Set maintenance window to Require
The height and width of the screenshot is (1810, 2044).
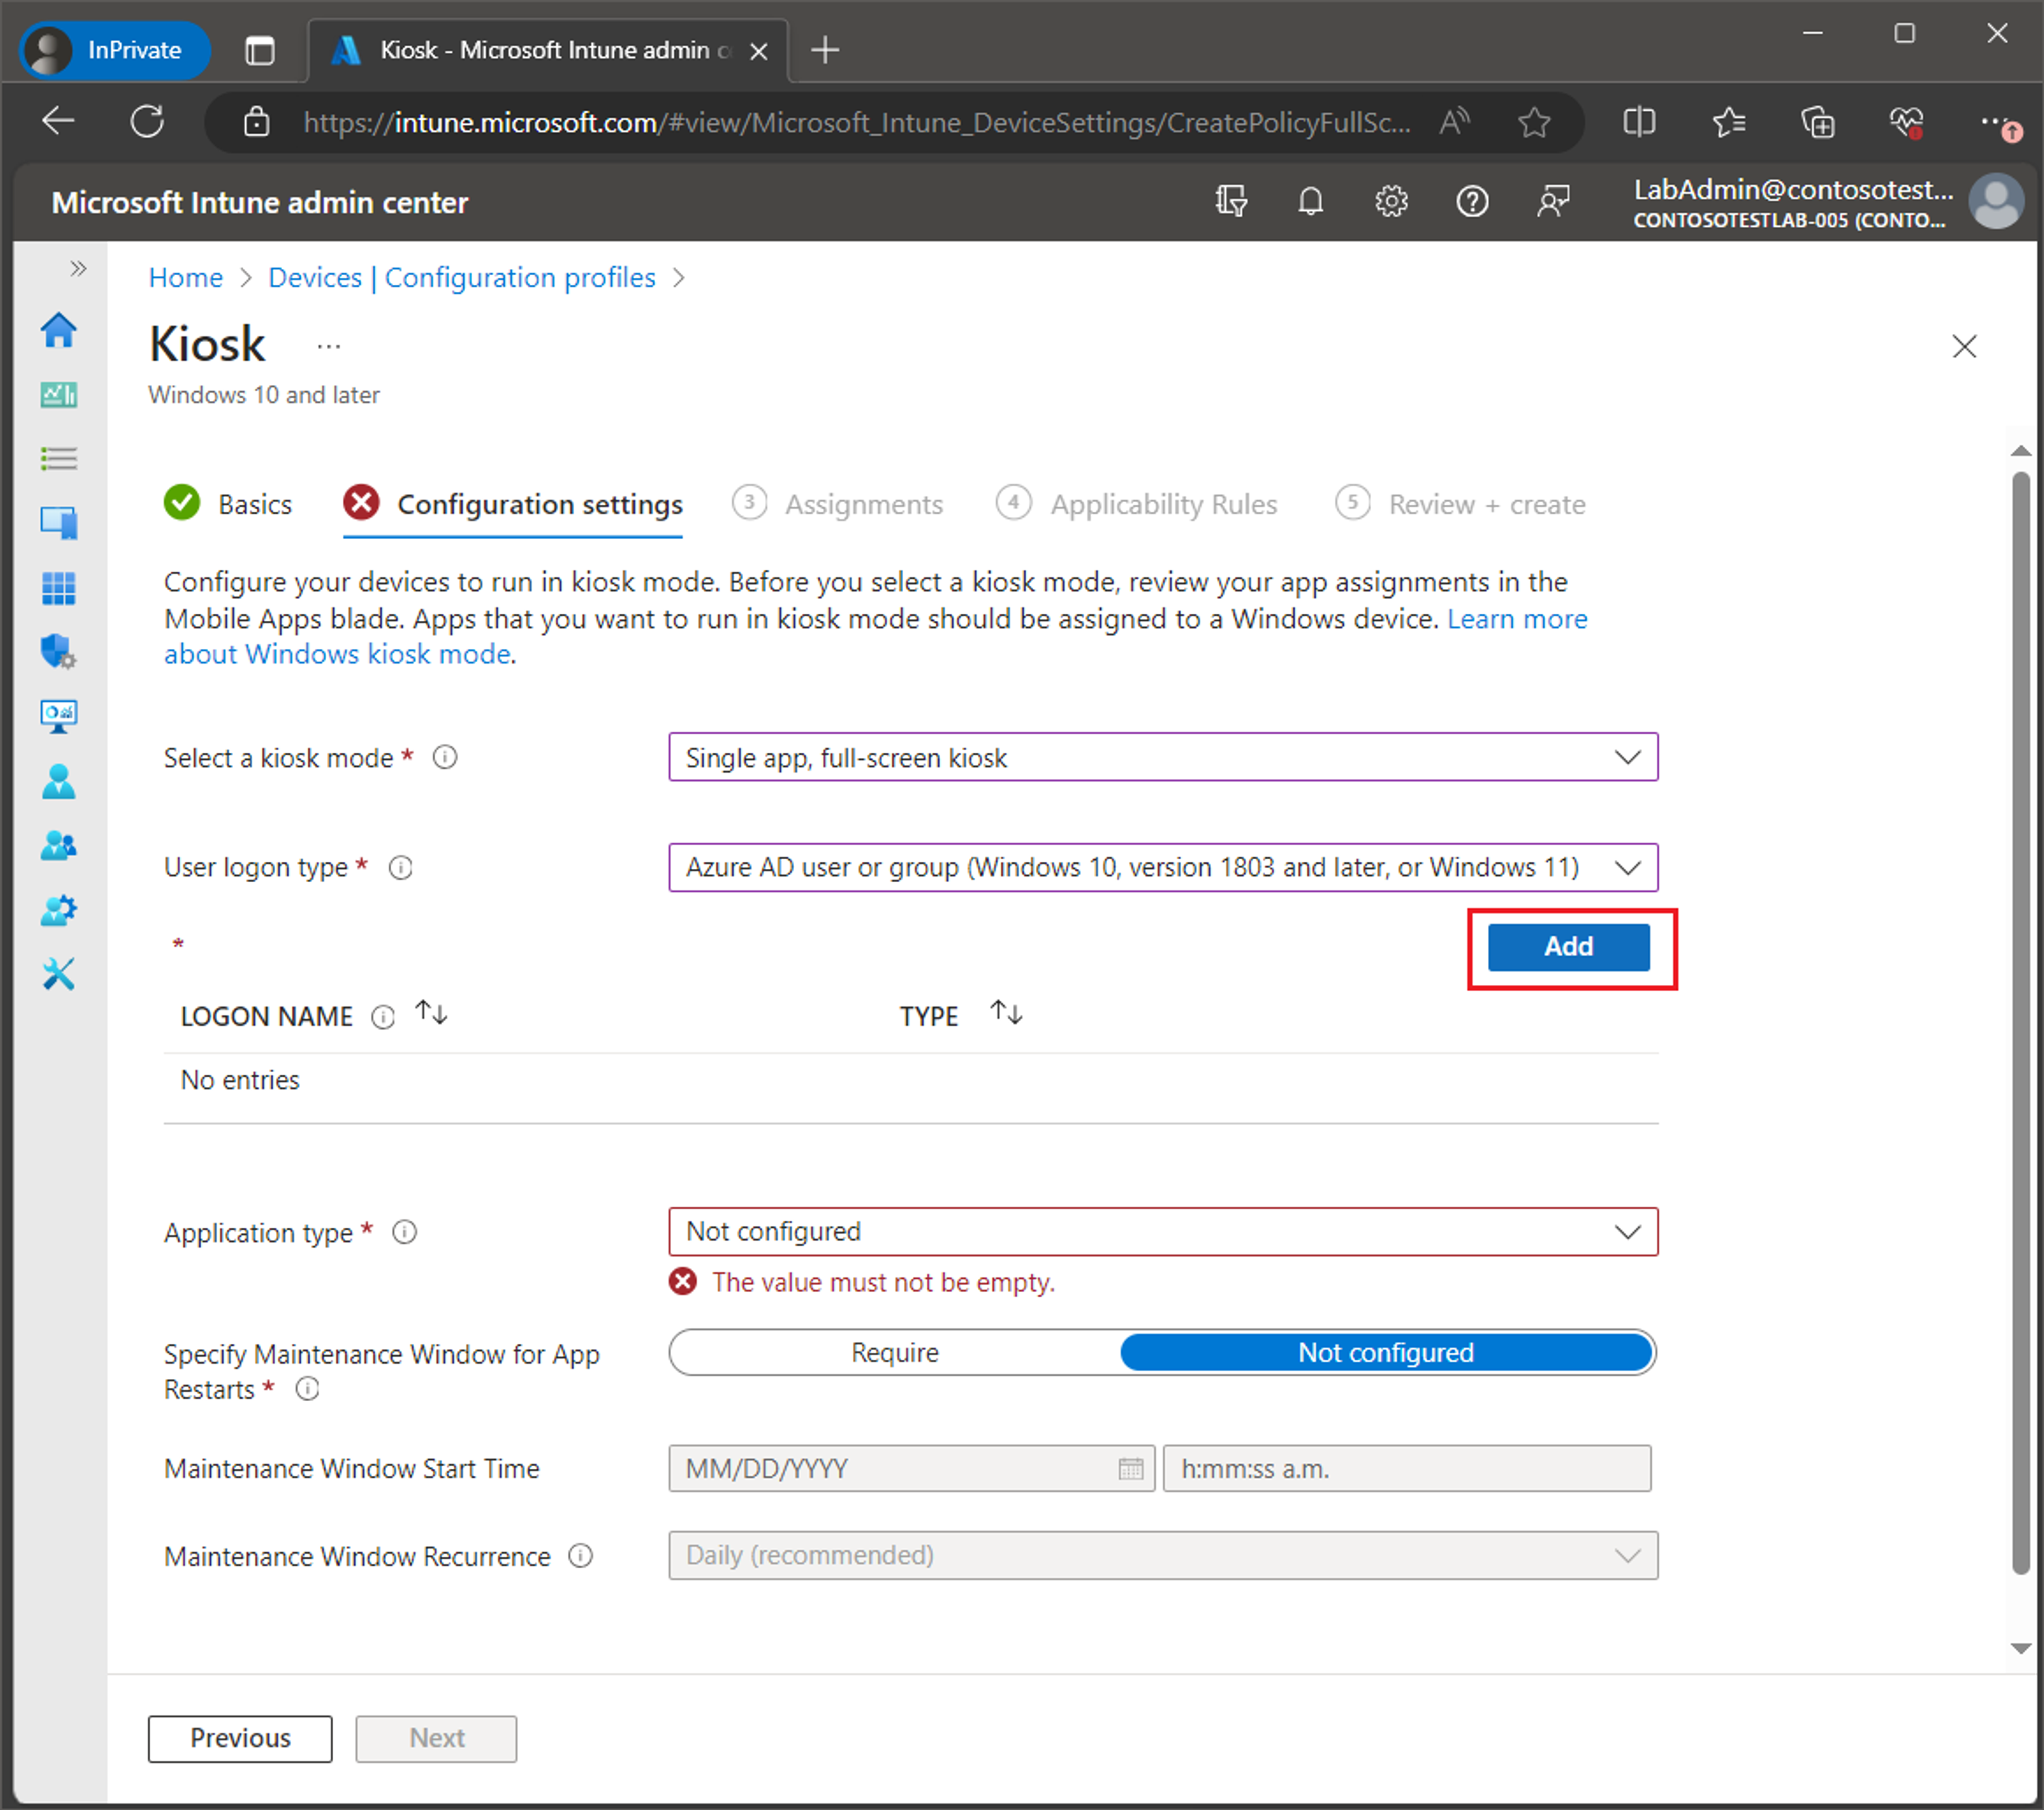[895, 1353]
